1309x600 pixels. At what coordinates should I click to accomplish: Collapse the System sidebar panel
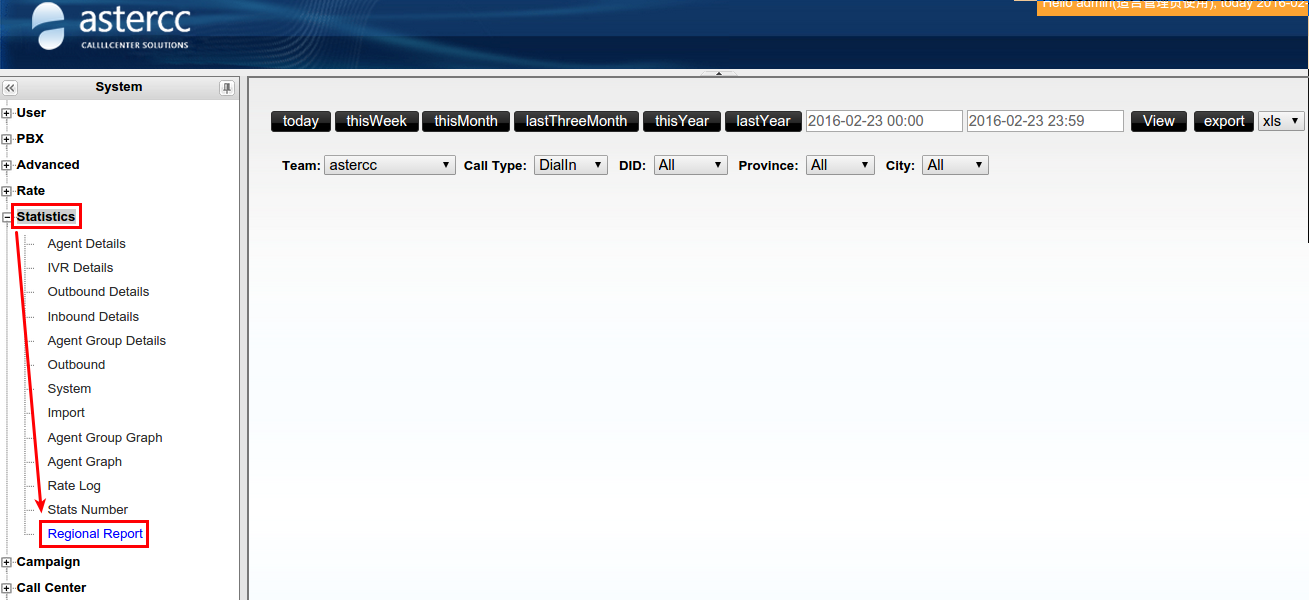click(x=10, y=88)
